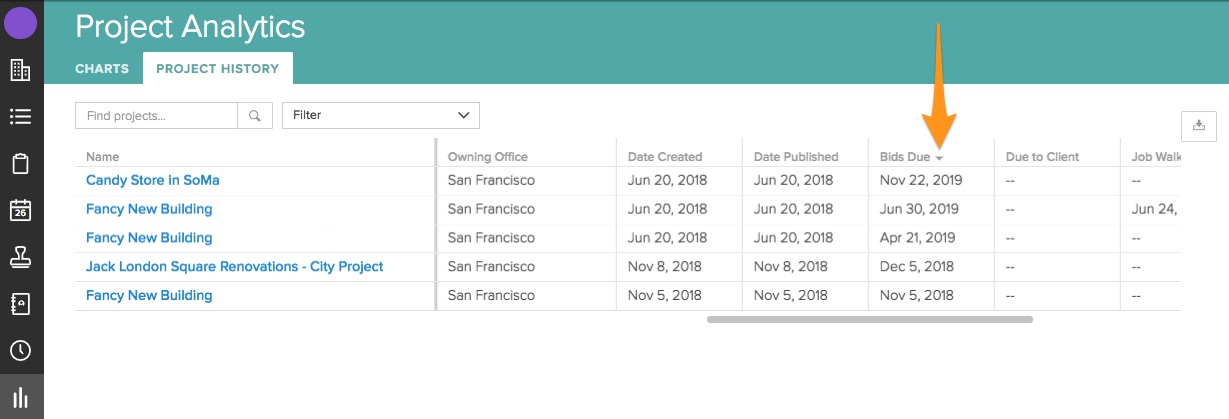
Task: Toggle Bids Due column sort arrow
Action: pyautogui.click(x=939, y=158)
